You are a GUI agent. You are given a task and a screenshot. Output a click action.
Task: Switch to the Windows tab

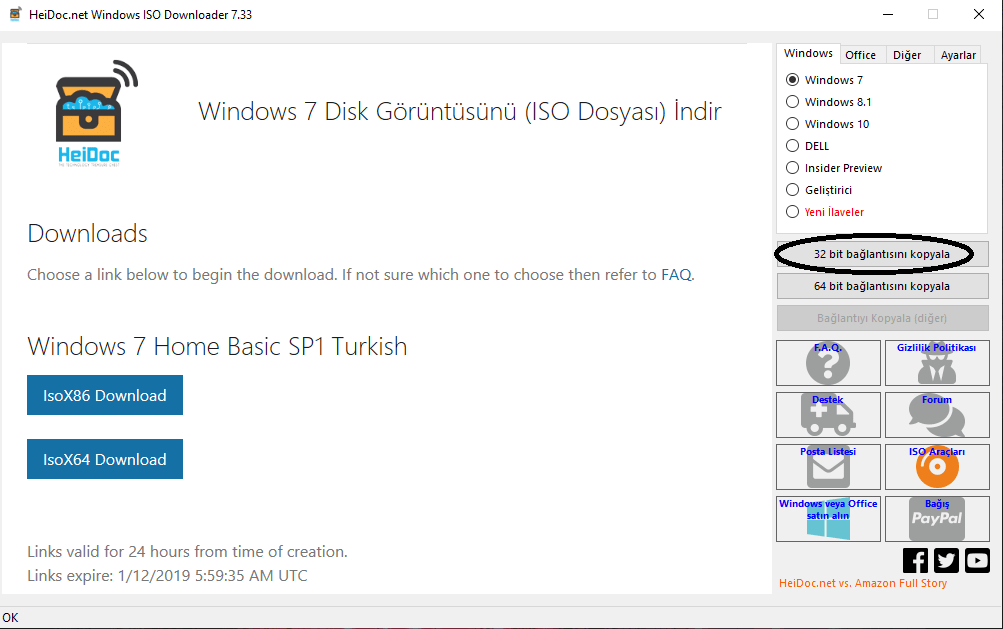coord(809,54)
